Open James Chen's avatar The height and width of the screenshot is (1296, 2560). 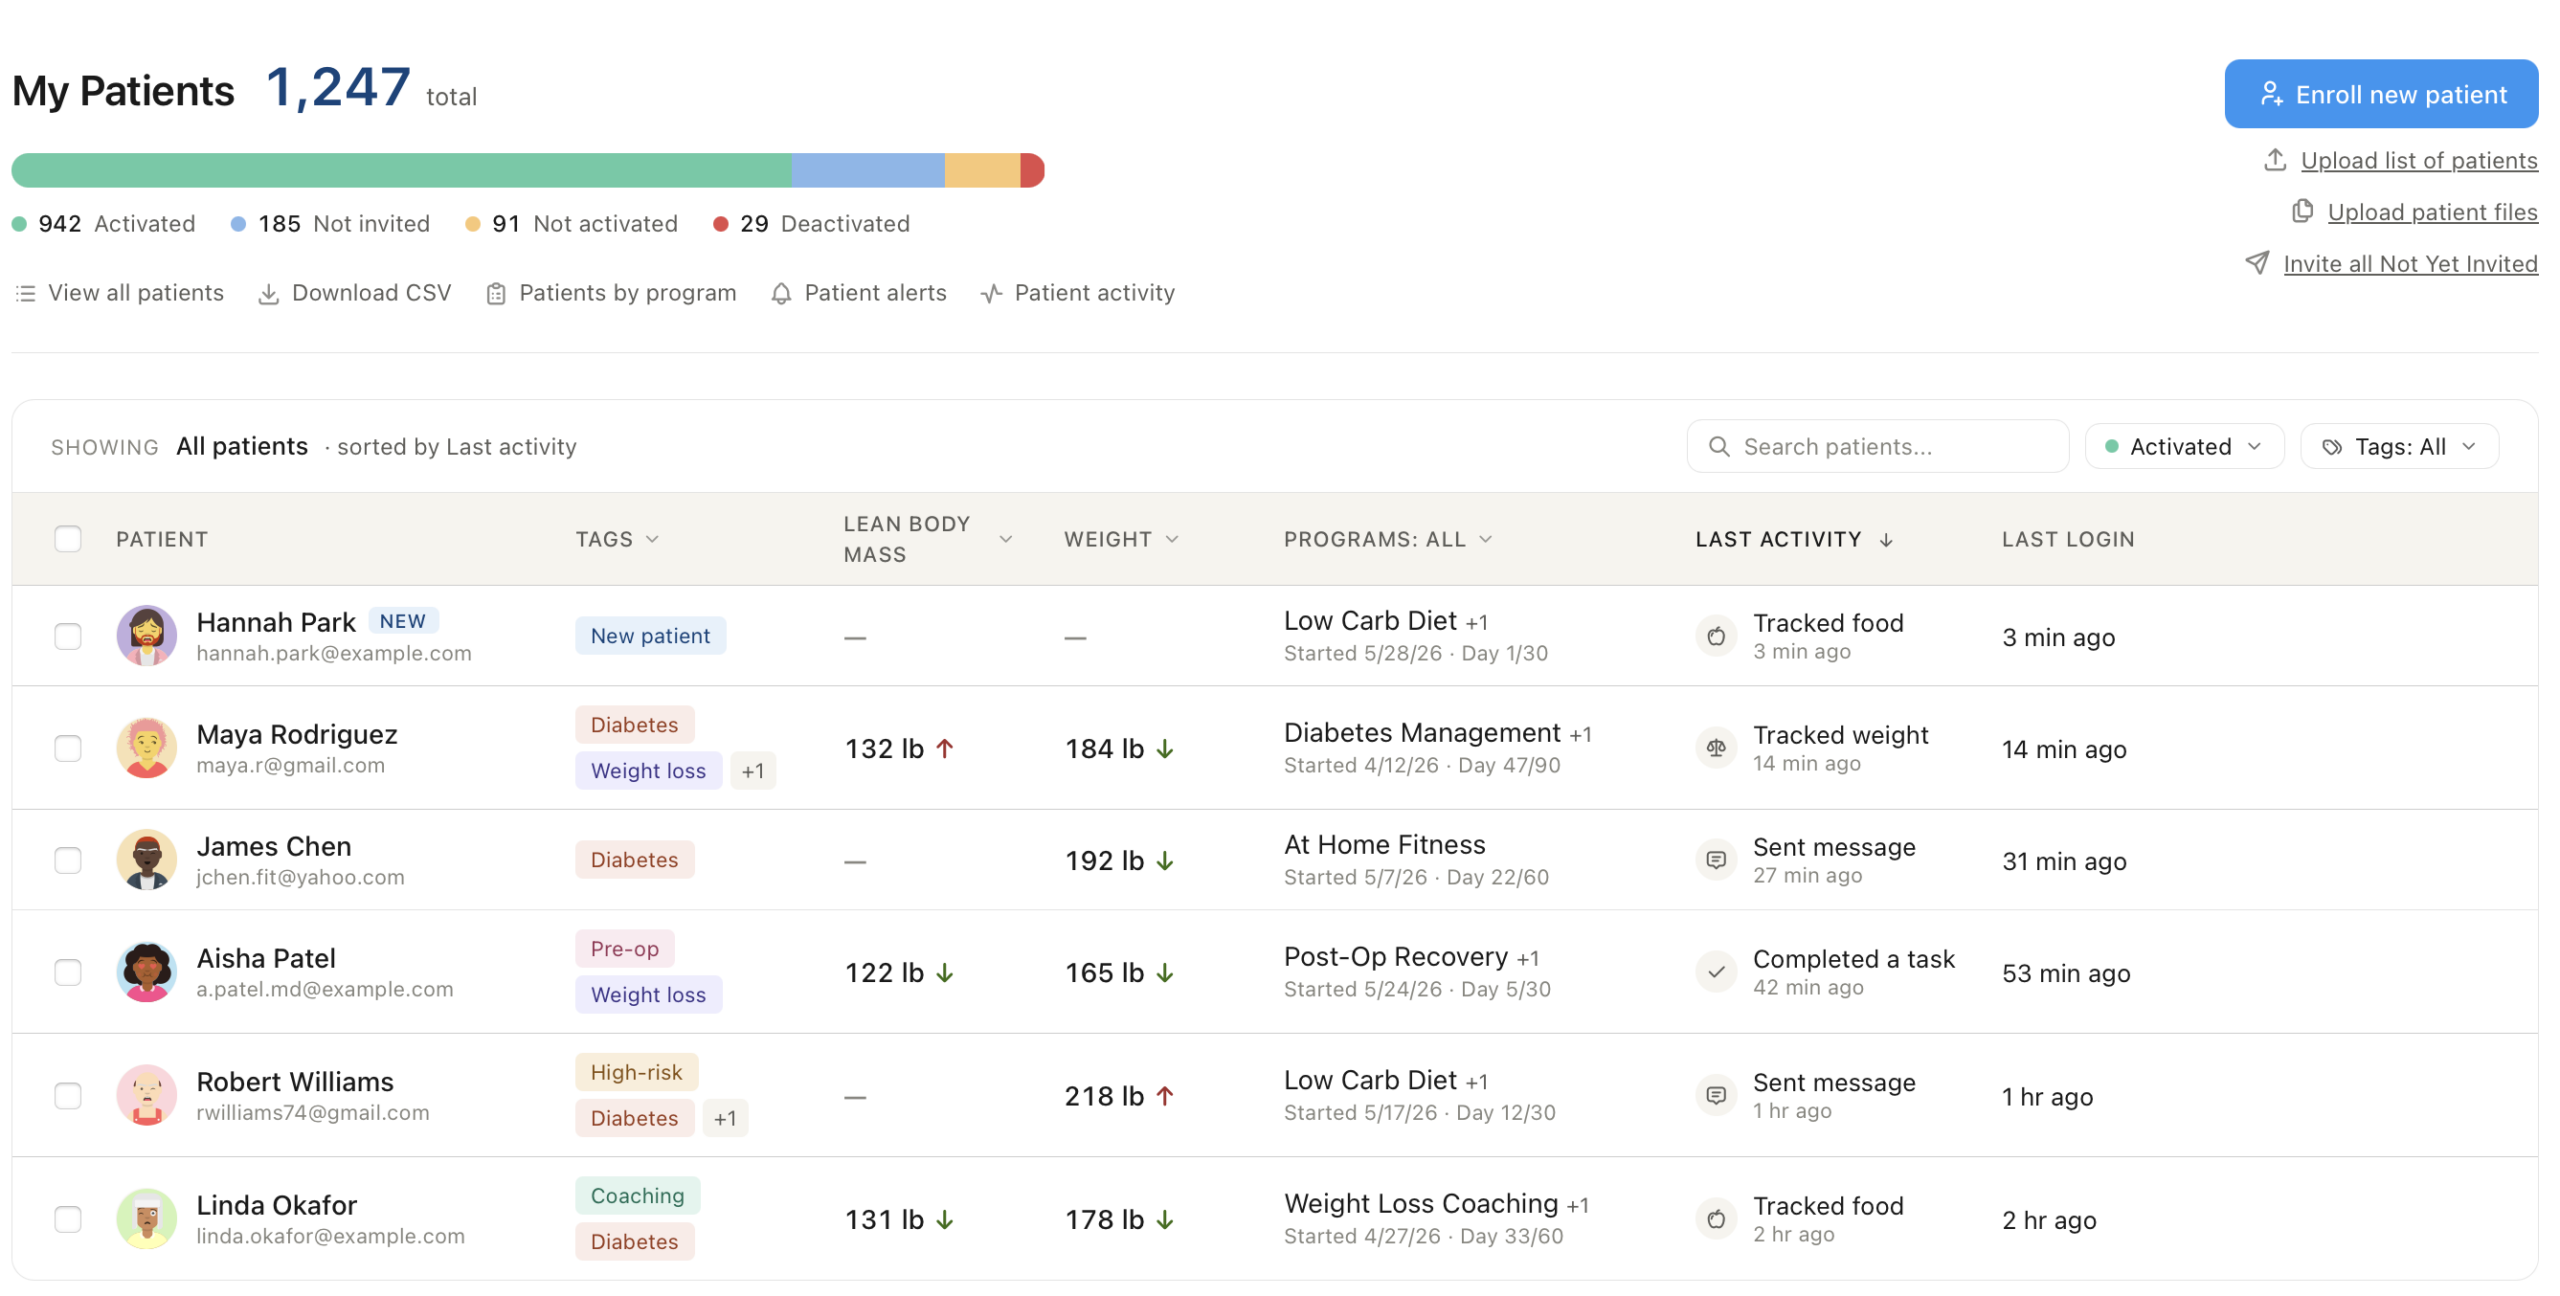(x=147, y=860)
